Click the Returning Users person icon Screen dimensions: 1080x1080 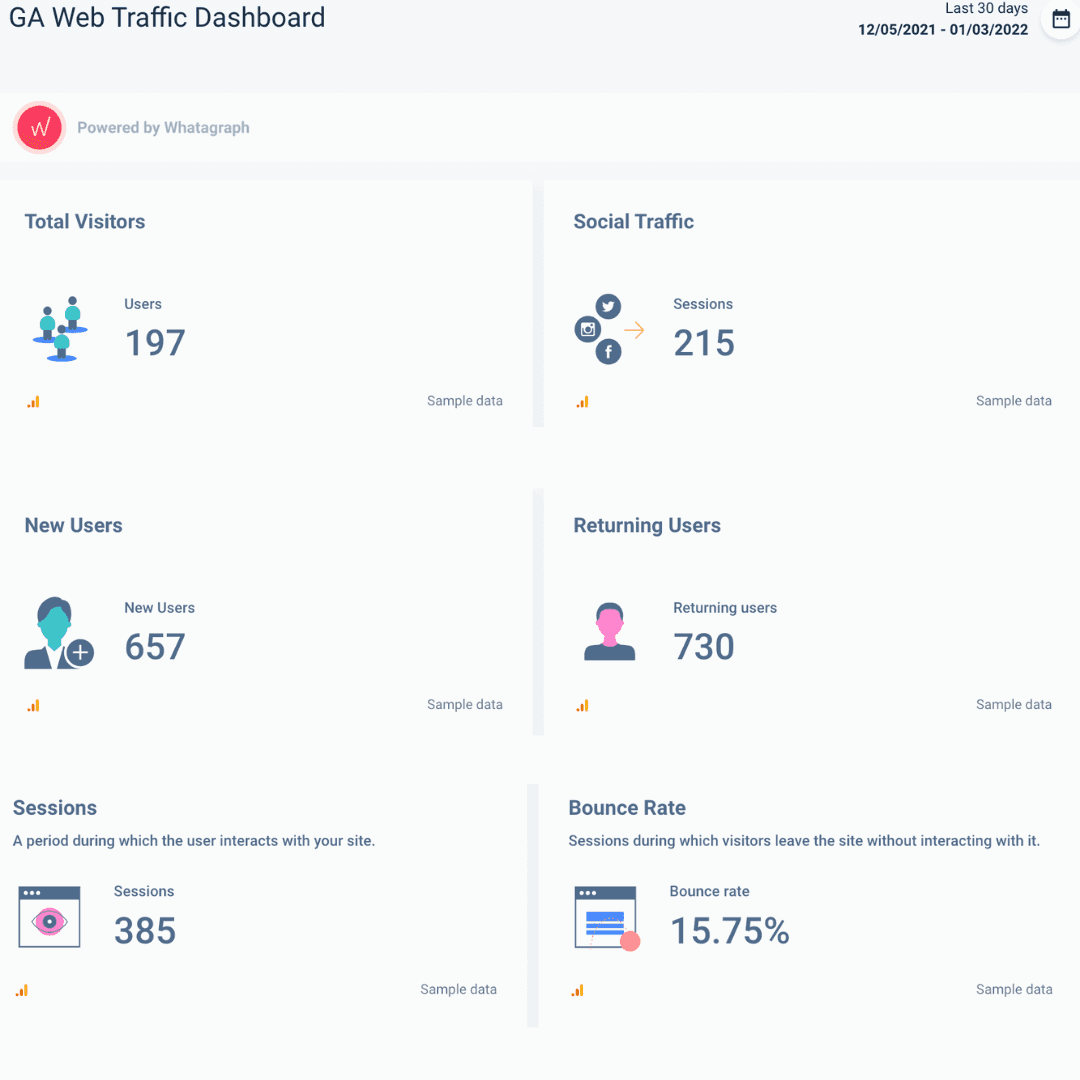pyautogui.click(x=610, y=631)
